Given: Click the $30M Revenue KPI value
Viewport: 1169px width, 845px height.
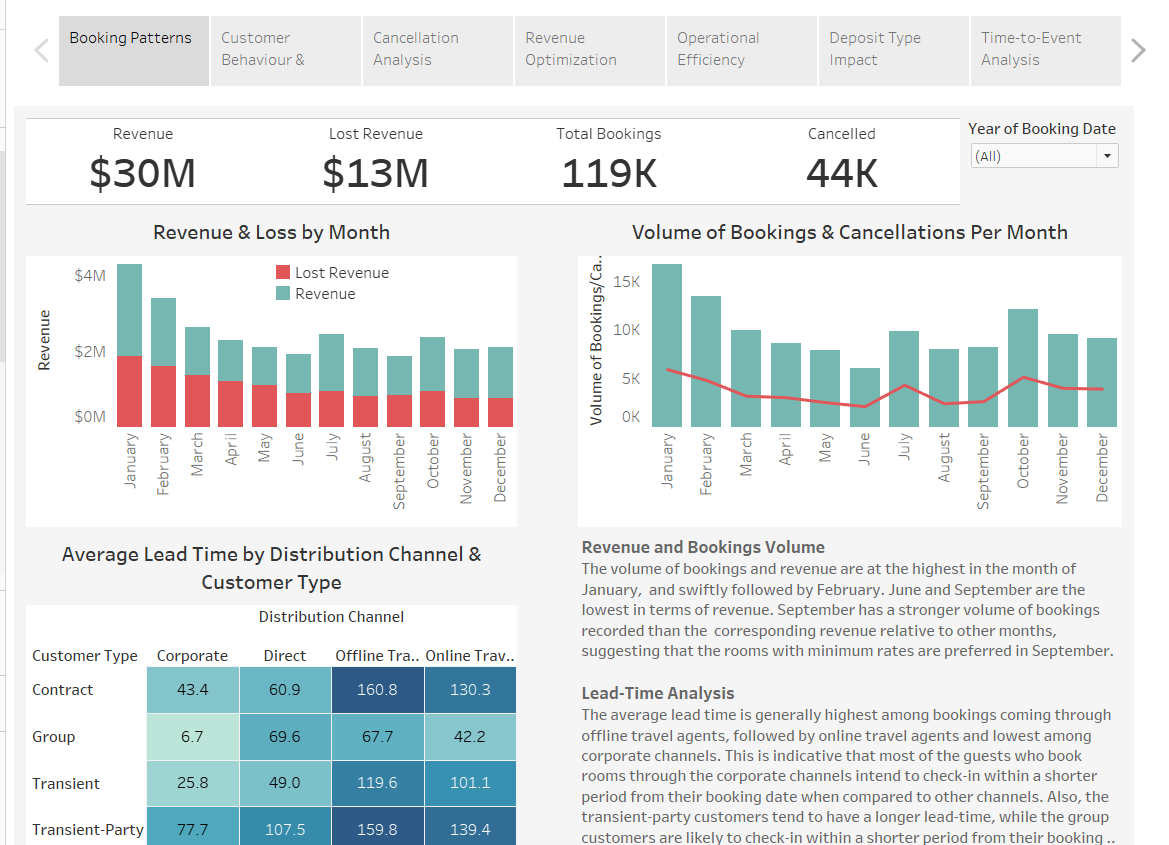Looking at the screenshot, I should [142, 174].
